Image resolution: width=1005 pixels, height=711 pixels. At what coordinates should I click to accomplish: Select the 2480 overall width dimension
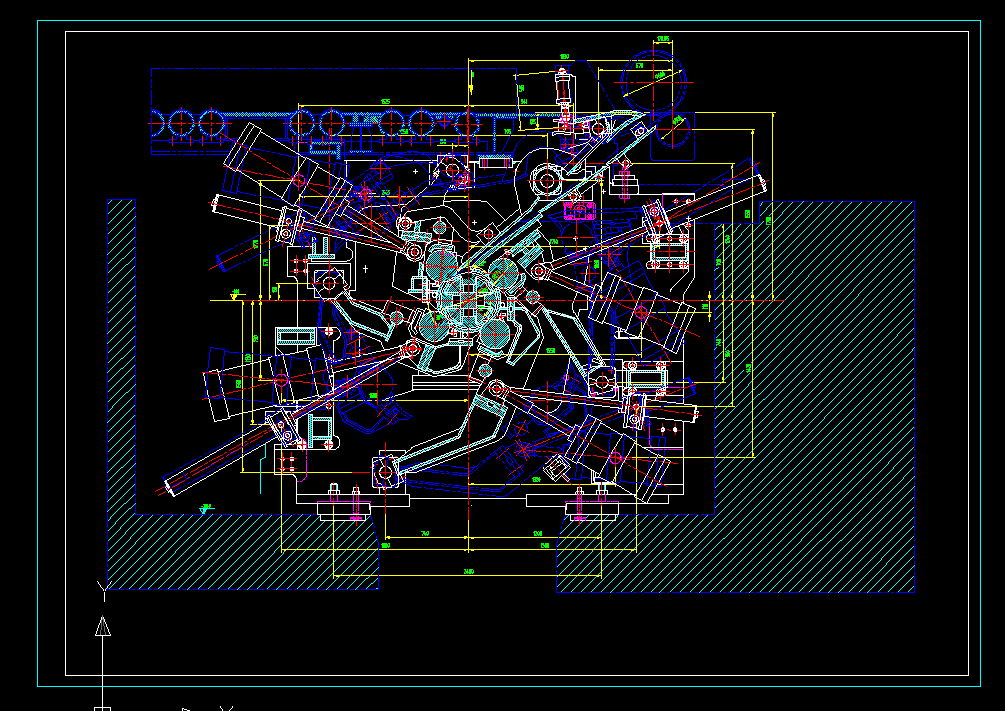click(468, 571)
